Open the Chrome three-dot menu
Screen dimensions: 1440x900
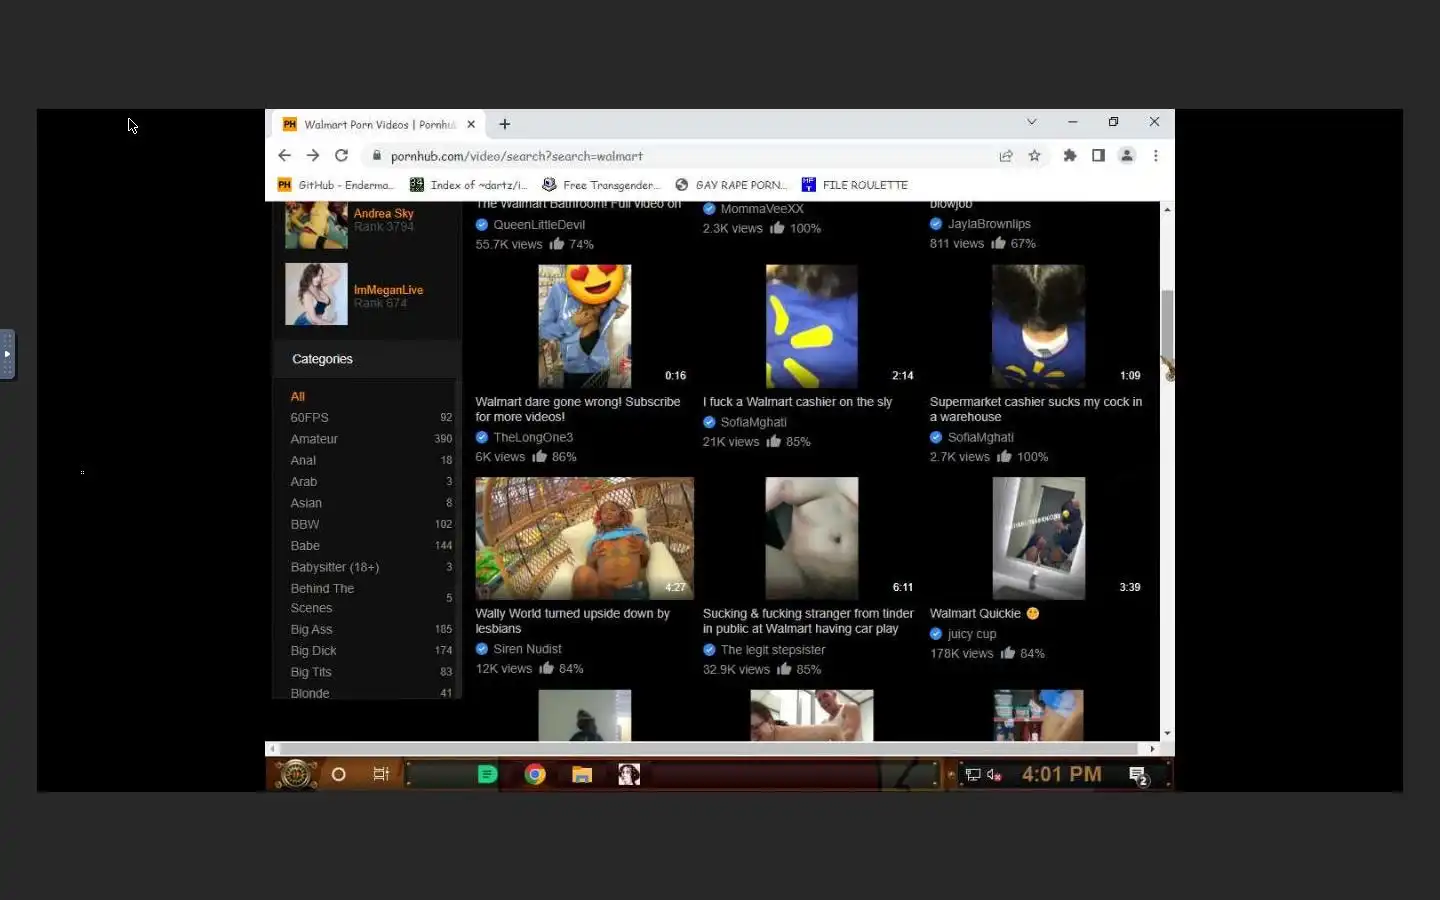point(1156,156)
